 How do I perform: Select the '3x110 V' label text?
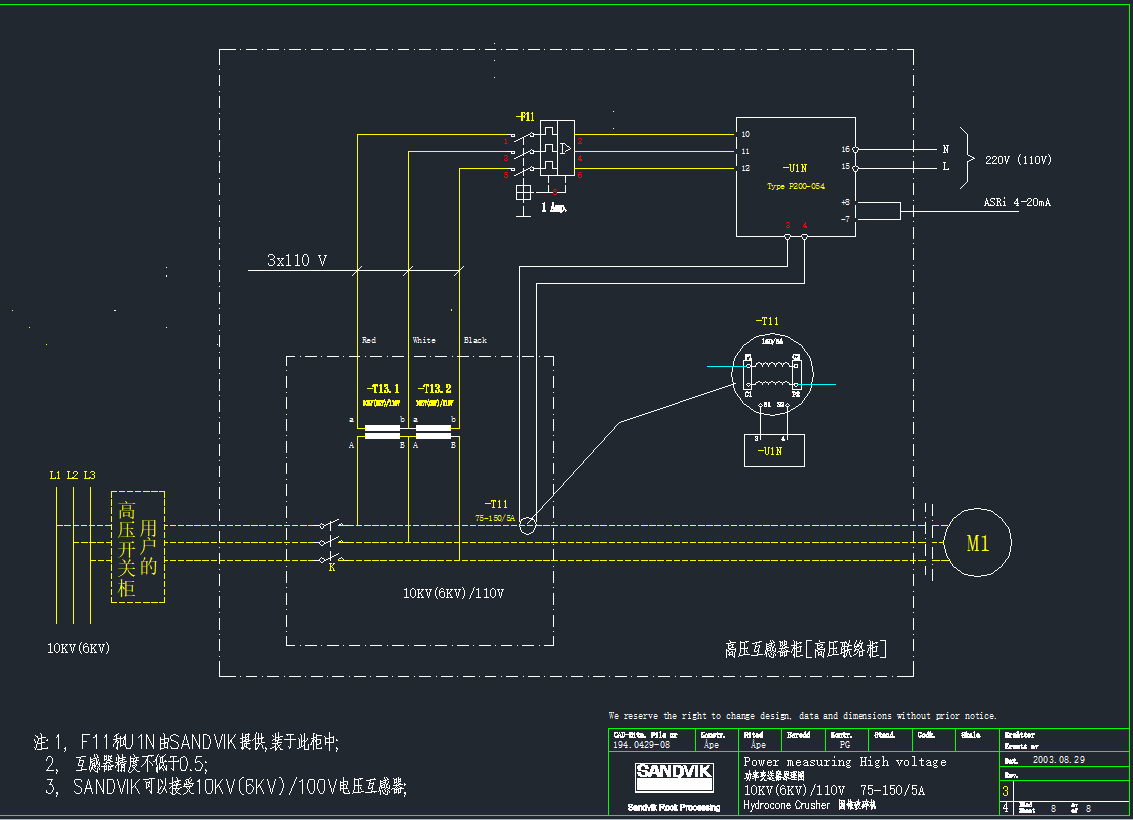coord(297,261)
